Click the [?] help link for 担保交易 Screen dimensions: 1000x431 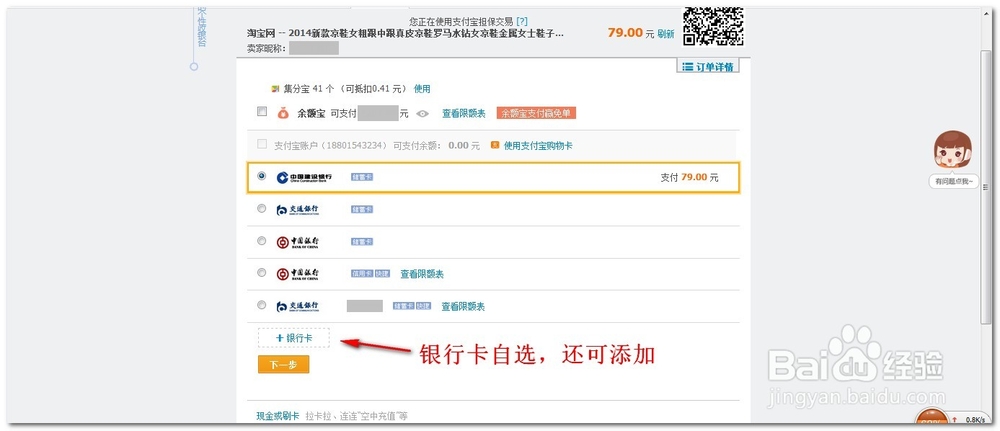coord(522,21)
